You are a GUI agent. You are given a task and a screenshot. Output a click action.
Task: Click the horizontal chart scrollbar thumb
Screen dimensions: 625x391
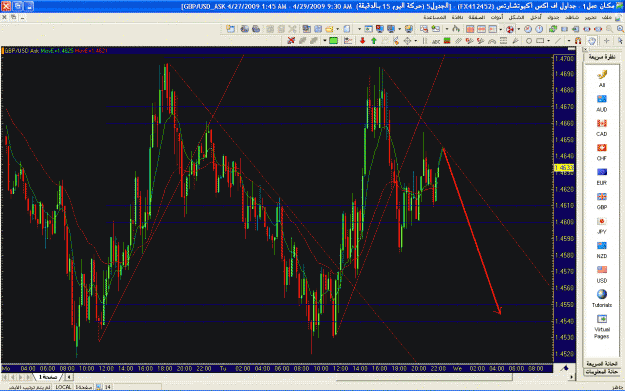coord(424,377)
